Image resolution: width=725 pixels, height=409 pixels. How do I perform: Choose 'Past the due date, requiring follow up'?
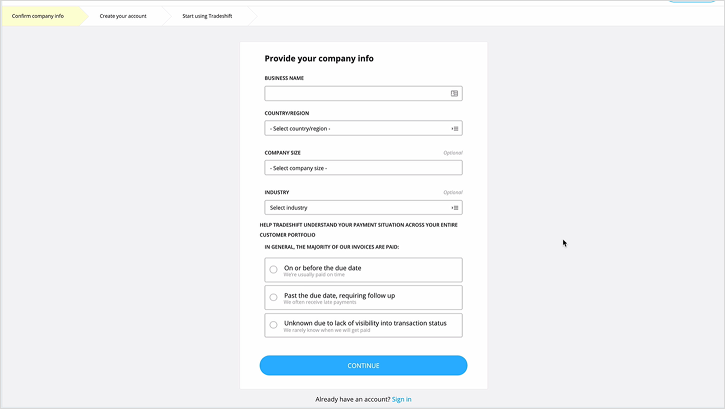pos(274,297)
